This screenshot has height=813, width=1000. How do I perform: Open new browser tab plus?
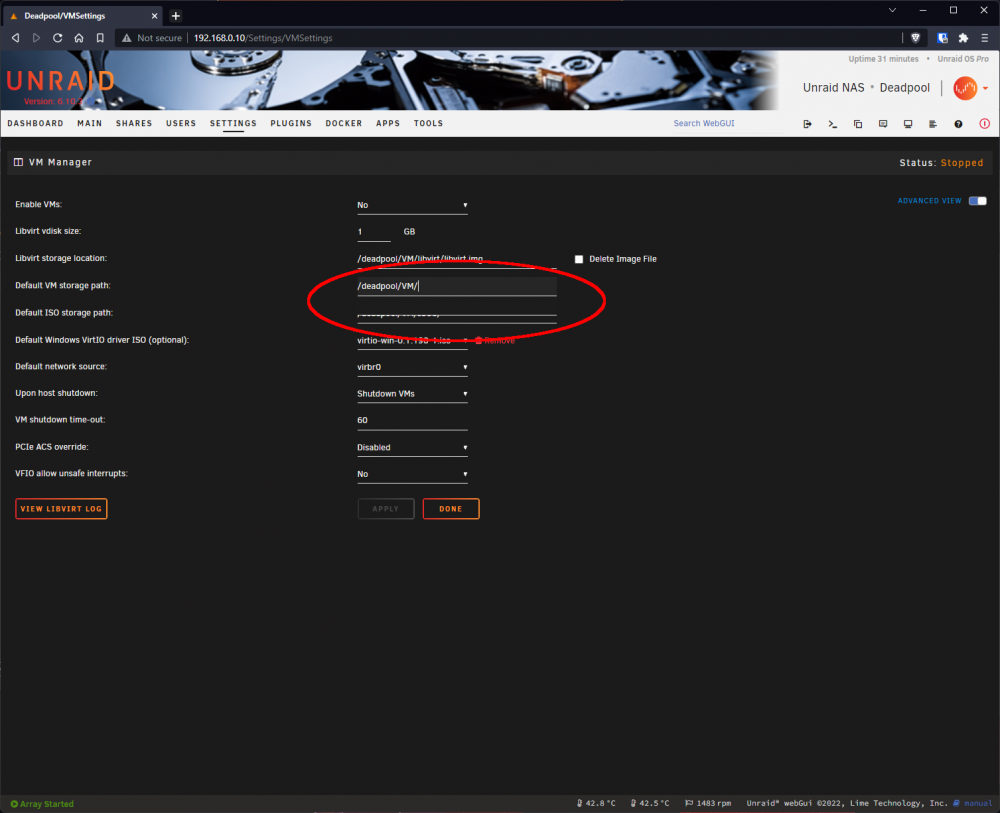click(x=176, y=16)
